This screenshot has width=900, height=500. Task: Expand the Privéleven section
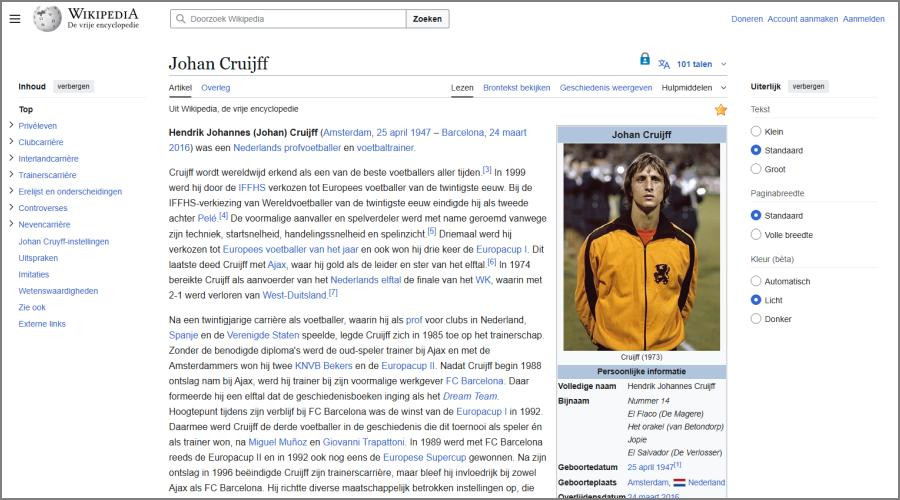pyautogui.click(x=11, y=125)
